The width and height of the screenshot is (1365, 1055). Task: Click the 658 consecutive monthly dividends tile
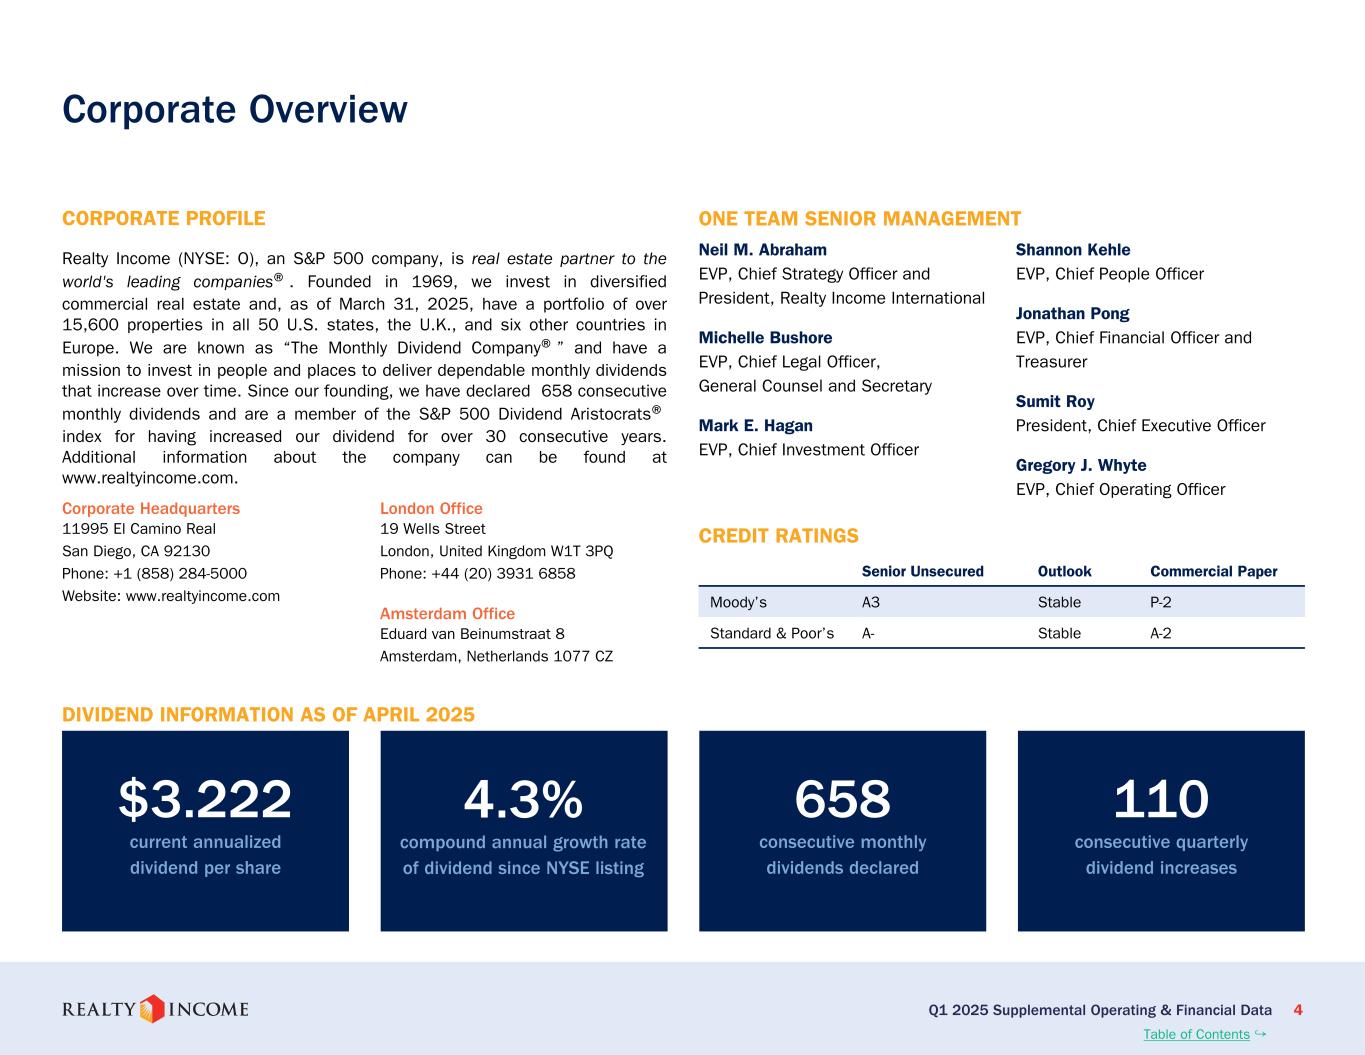point(842,830)
